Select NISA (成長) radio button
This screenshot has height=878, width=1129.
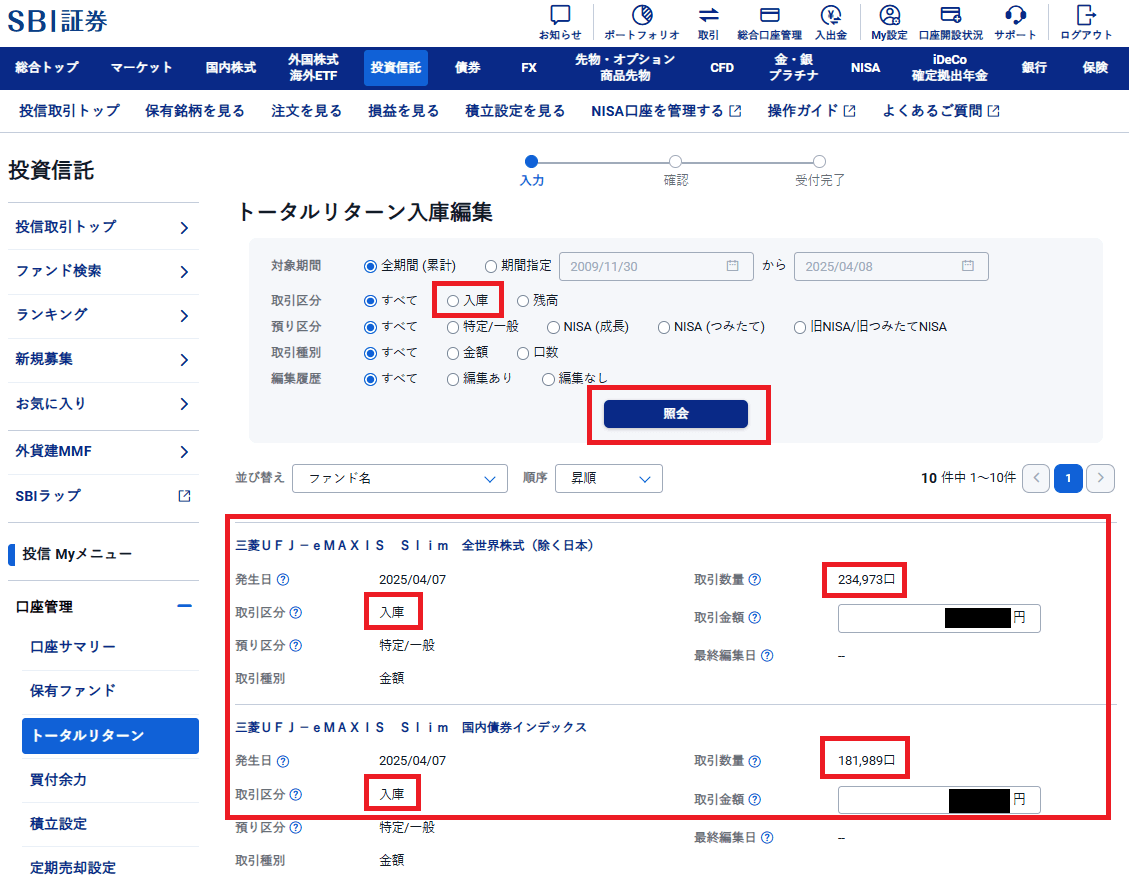click(553, 328)
